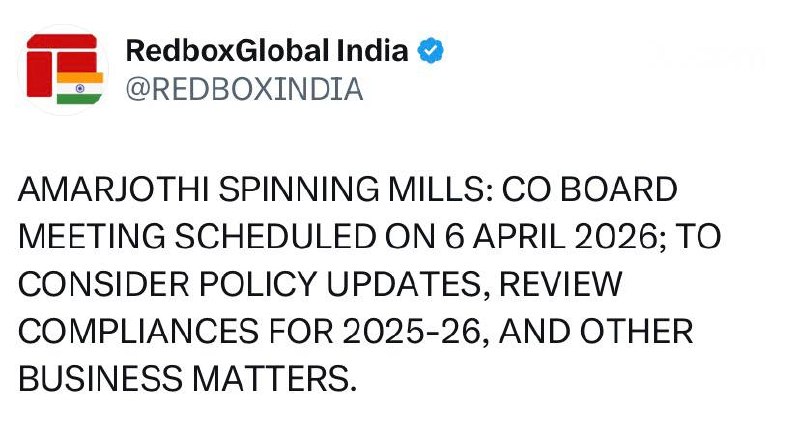Image resolution: width=800 pixels, height=437 pixels.
Task: Click the blue verified checkmark badge
Action: point(431,51)
